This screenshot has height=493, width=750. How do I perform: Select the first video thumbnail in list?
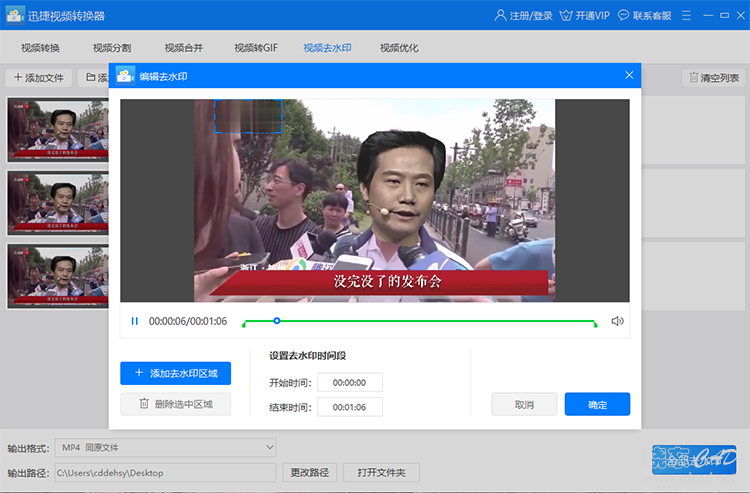click(58, 130)
